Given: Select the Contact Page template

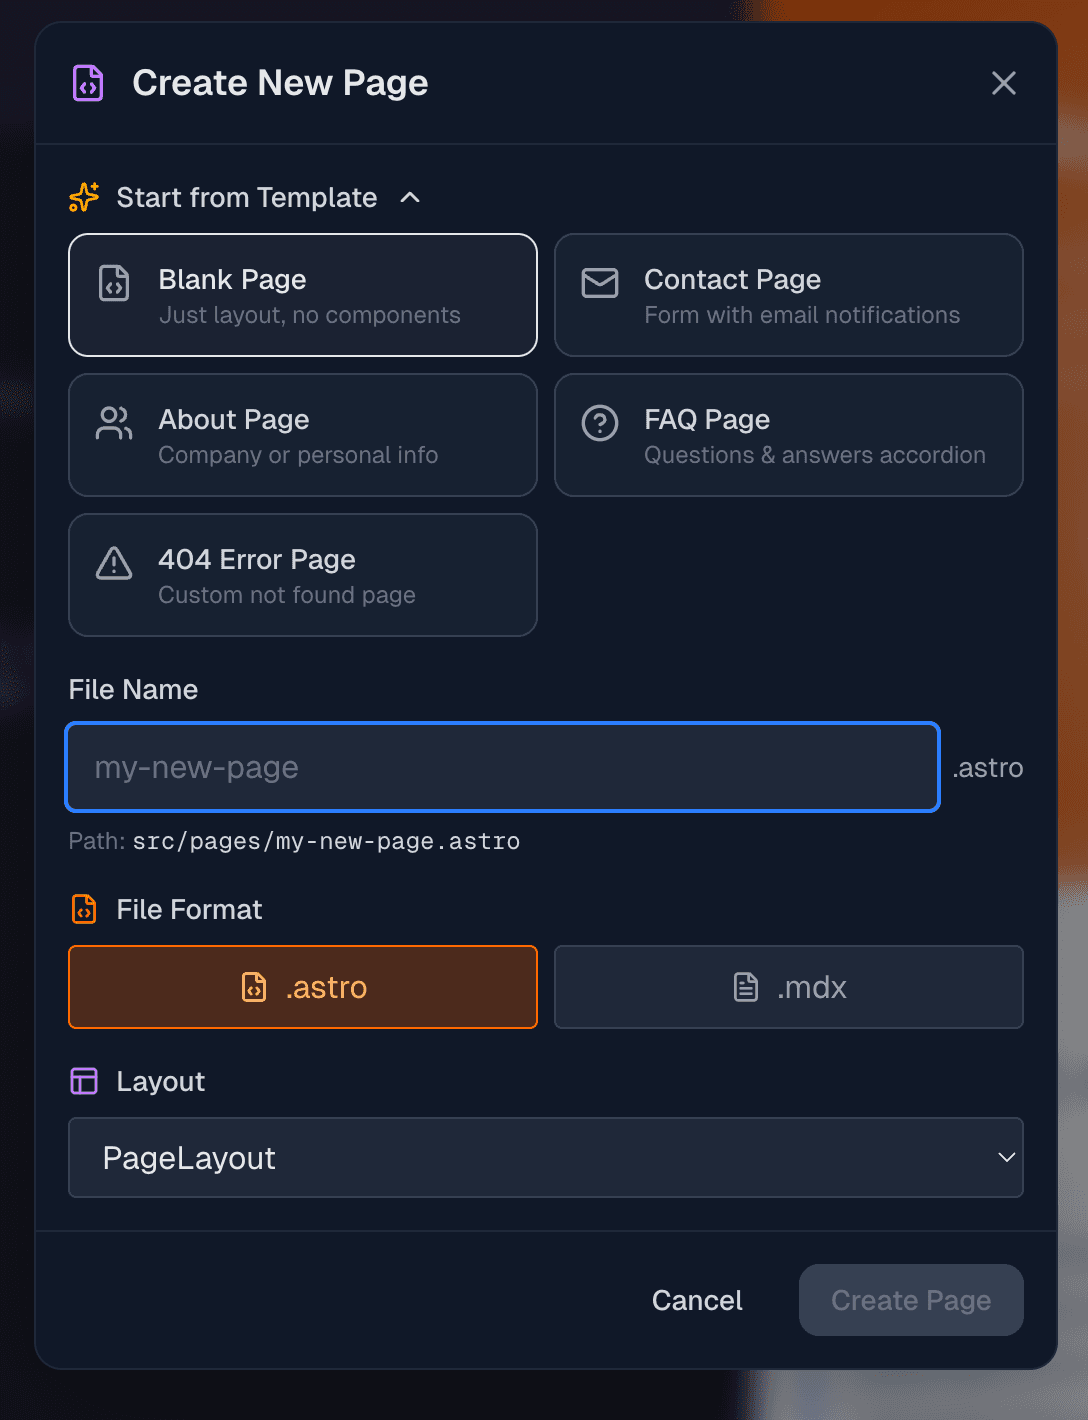Looking at the screenshot, I should point(788,295).
